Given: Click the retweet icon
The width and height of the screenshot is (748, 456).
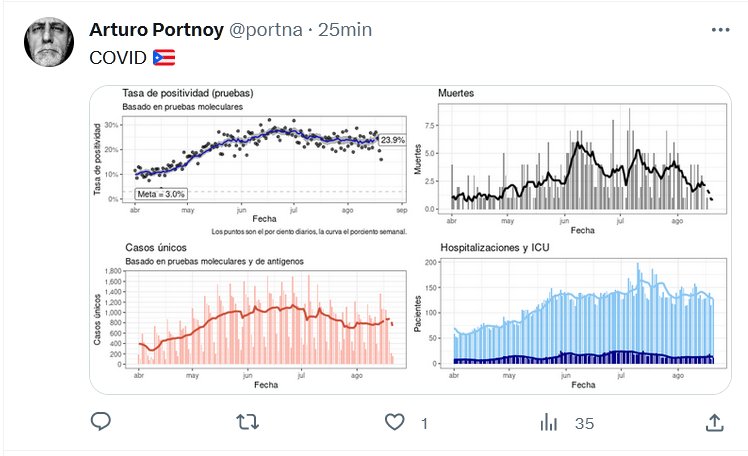Looking at the screenshot, I should (245, 423).
